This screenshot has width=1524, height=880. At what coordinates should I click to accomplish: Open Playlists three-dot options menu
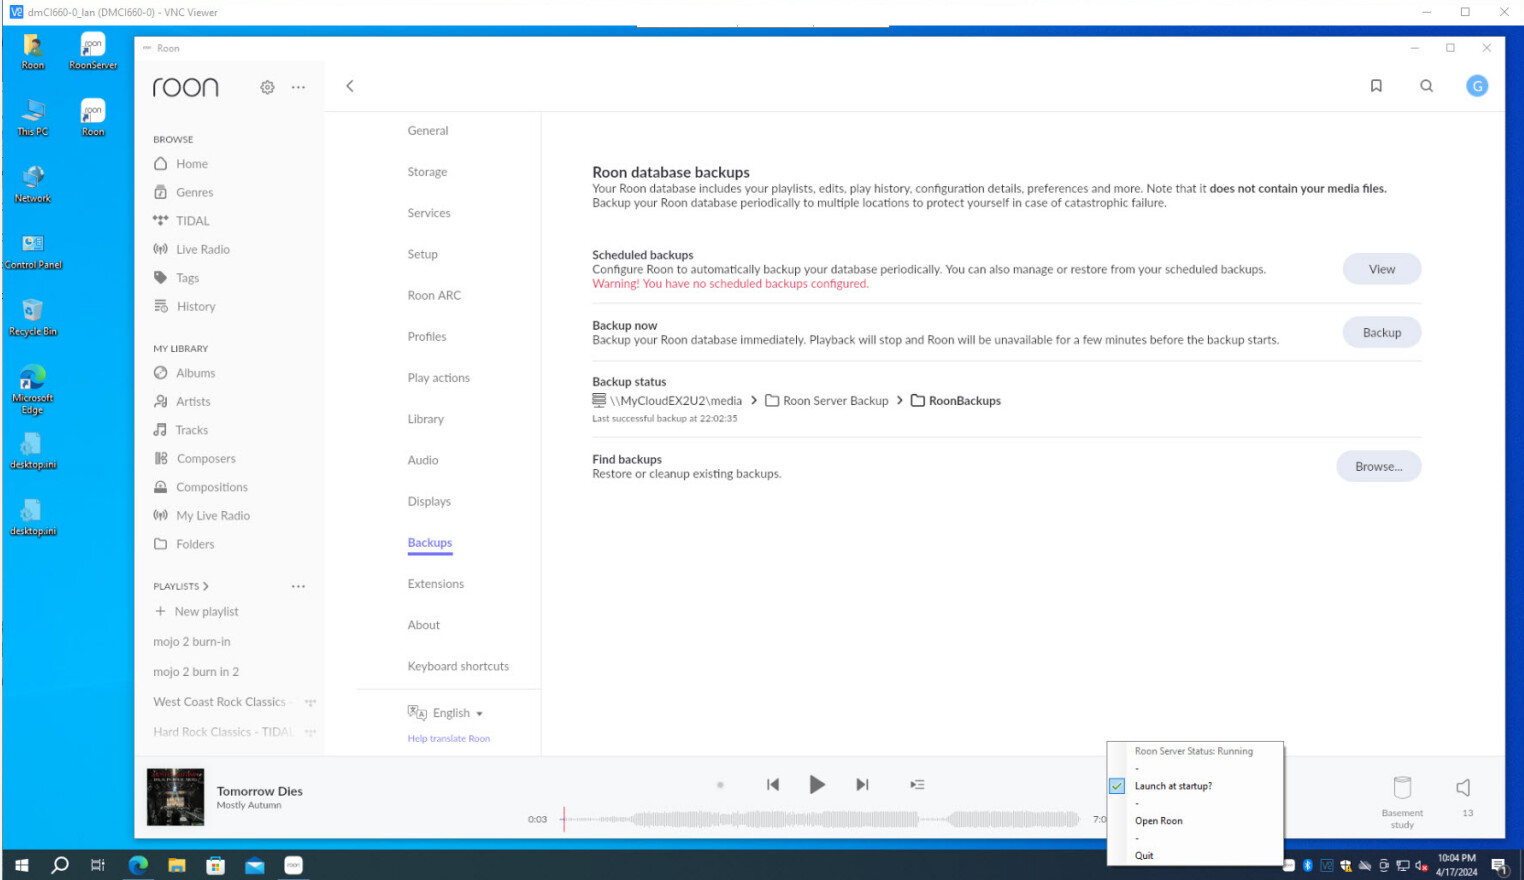pos(298,586)
